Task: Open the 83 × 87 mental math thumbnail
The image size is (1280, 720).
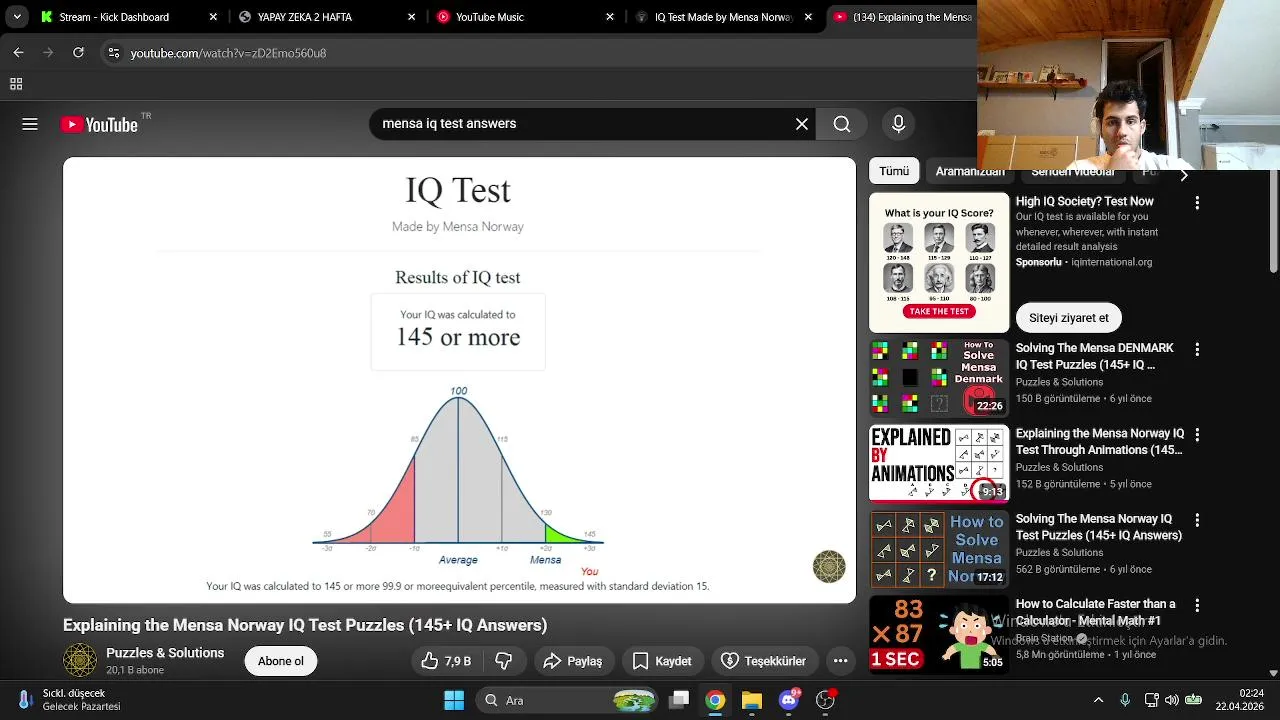Action: (x=939, y=635)
